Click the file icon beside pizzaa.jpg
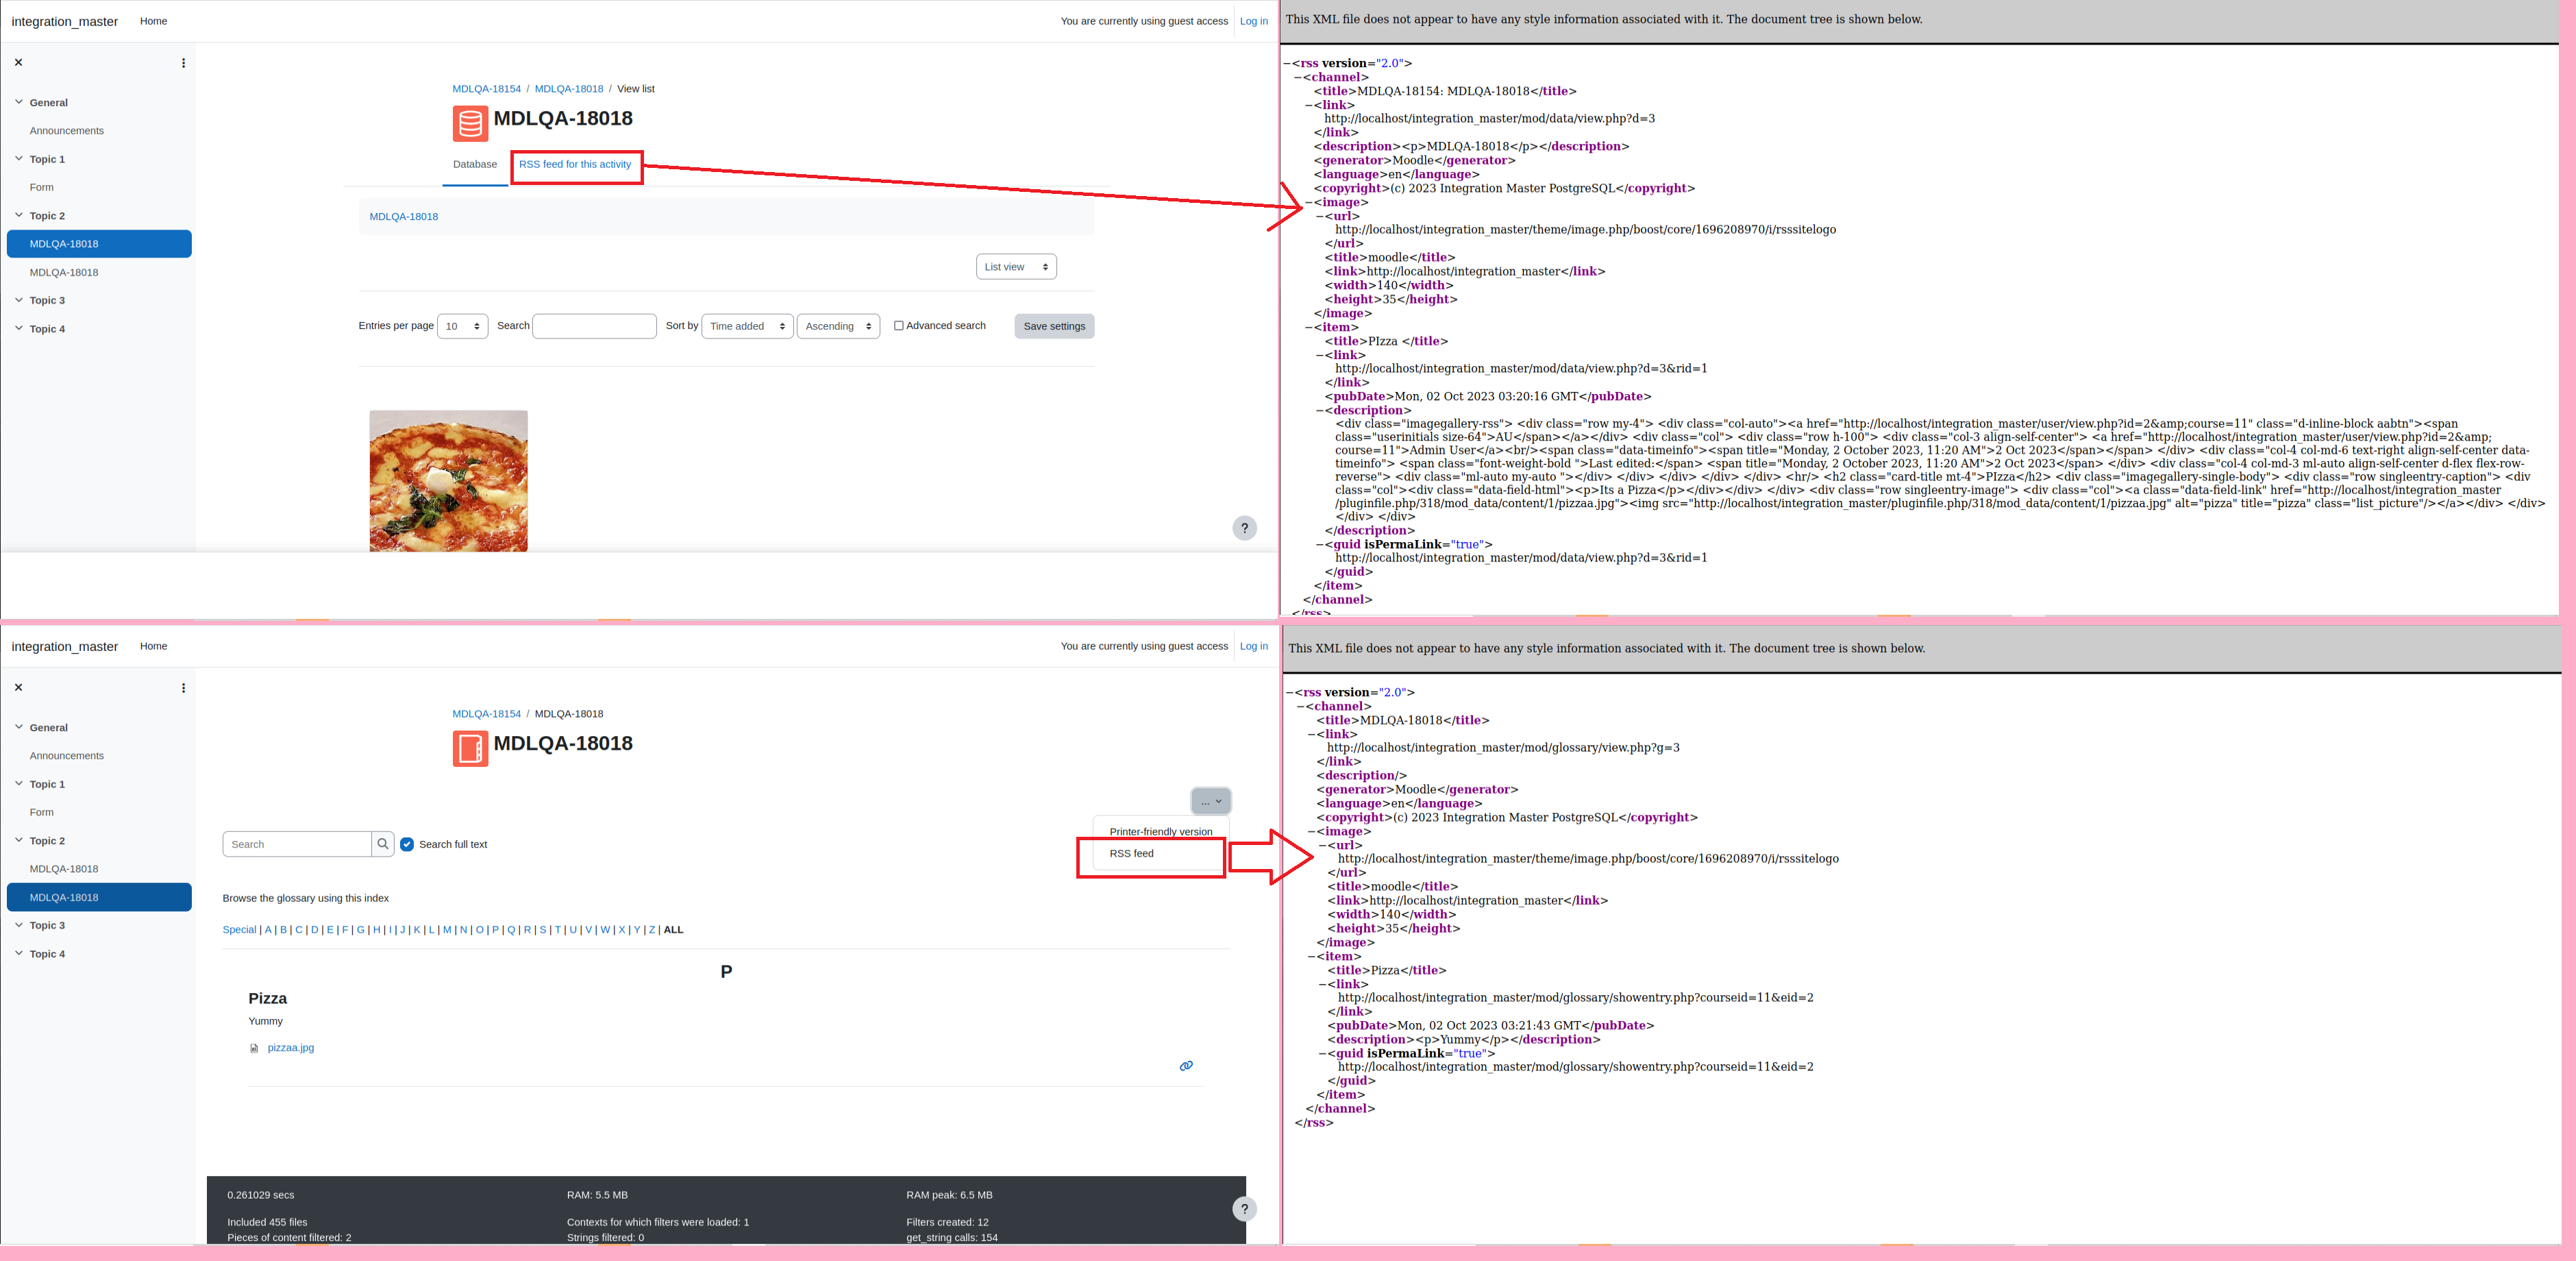 pyautogui.click(x=254, y=1048)
